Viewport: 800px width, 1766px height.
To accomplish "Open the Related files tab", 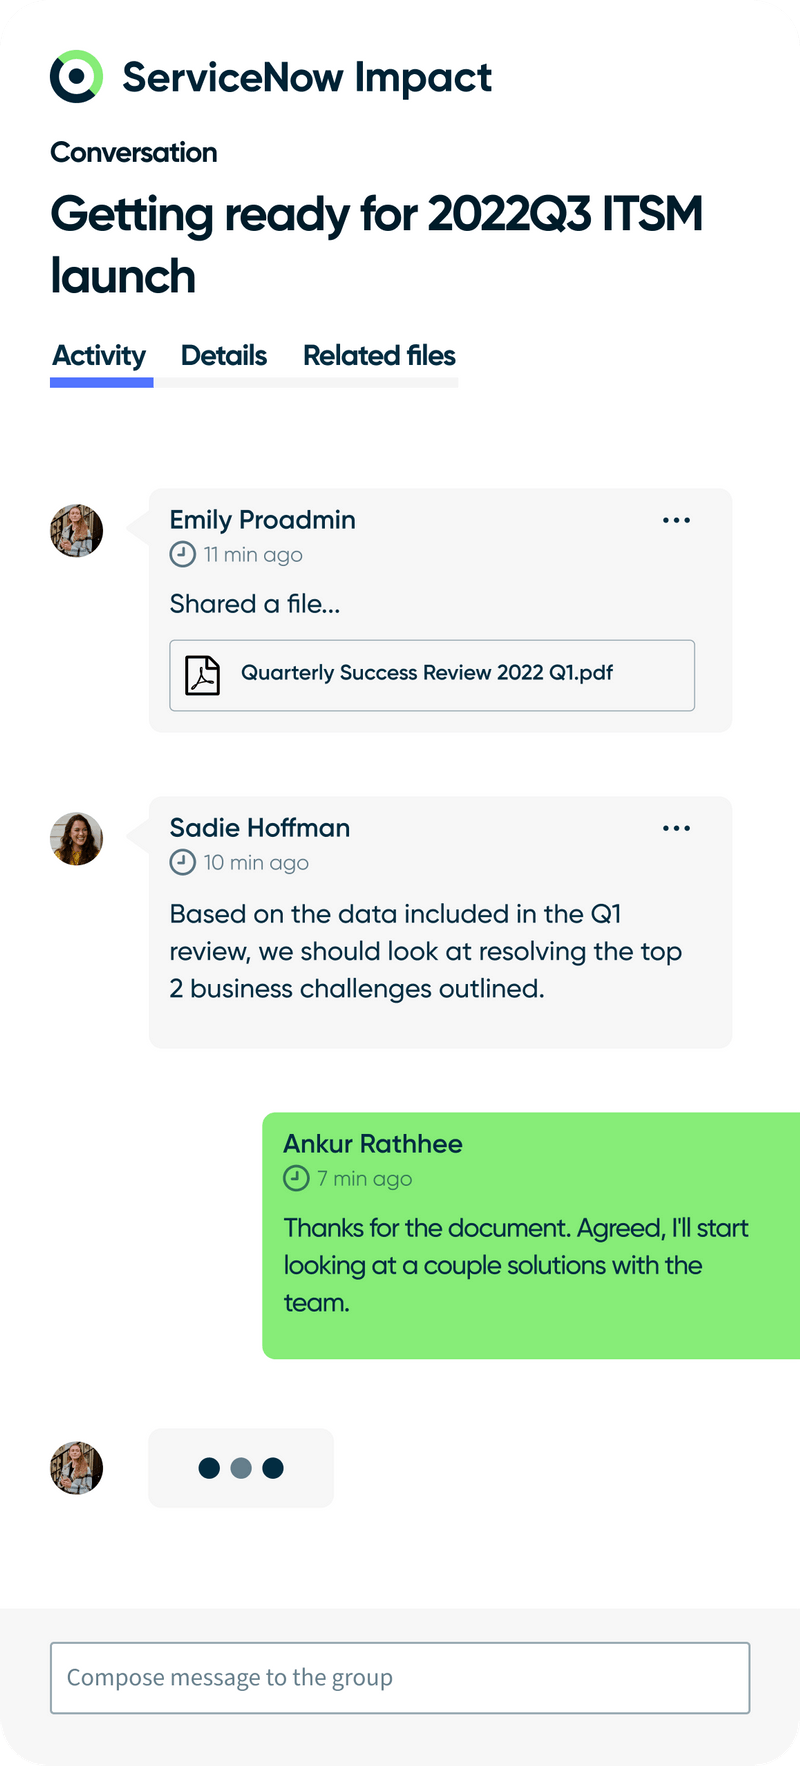I will [x=379, y=356].
